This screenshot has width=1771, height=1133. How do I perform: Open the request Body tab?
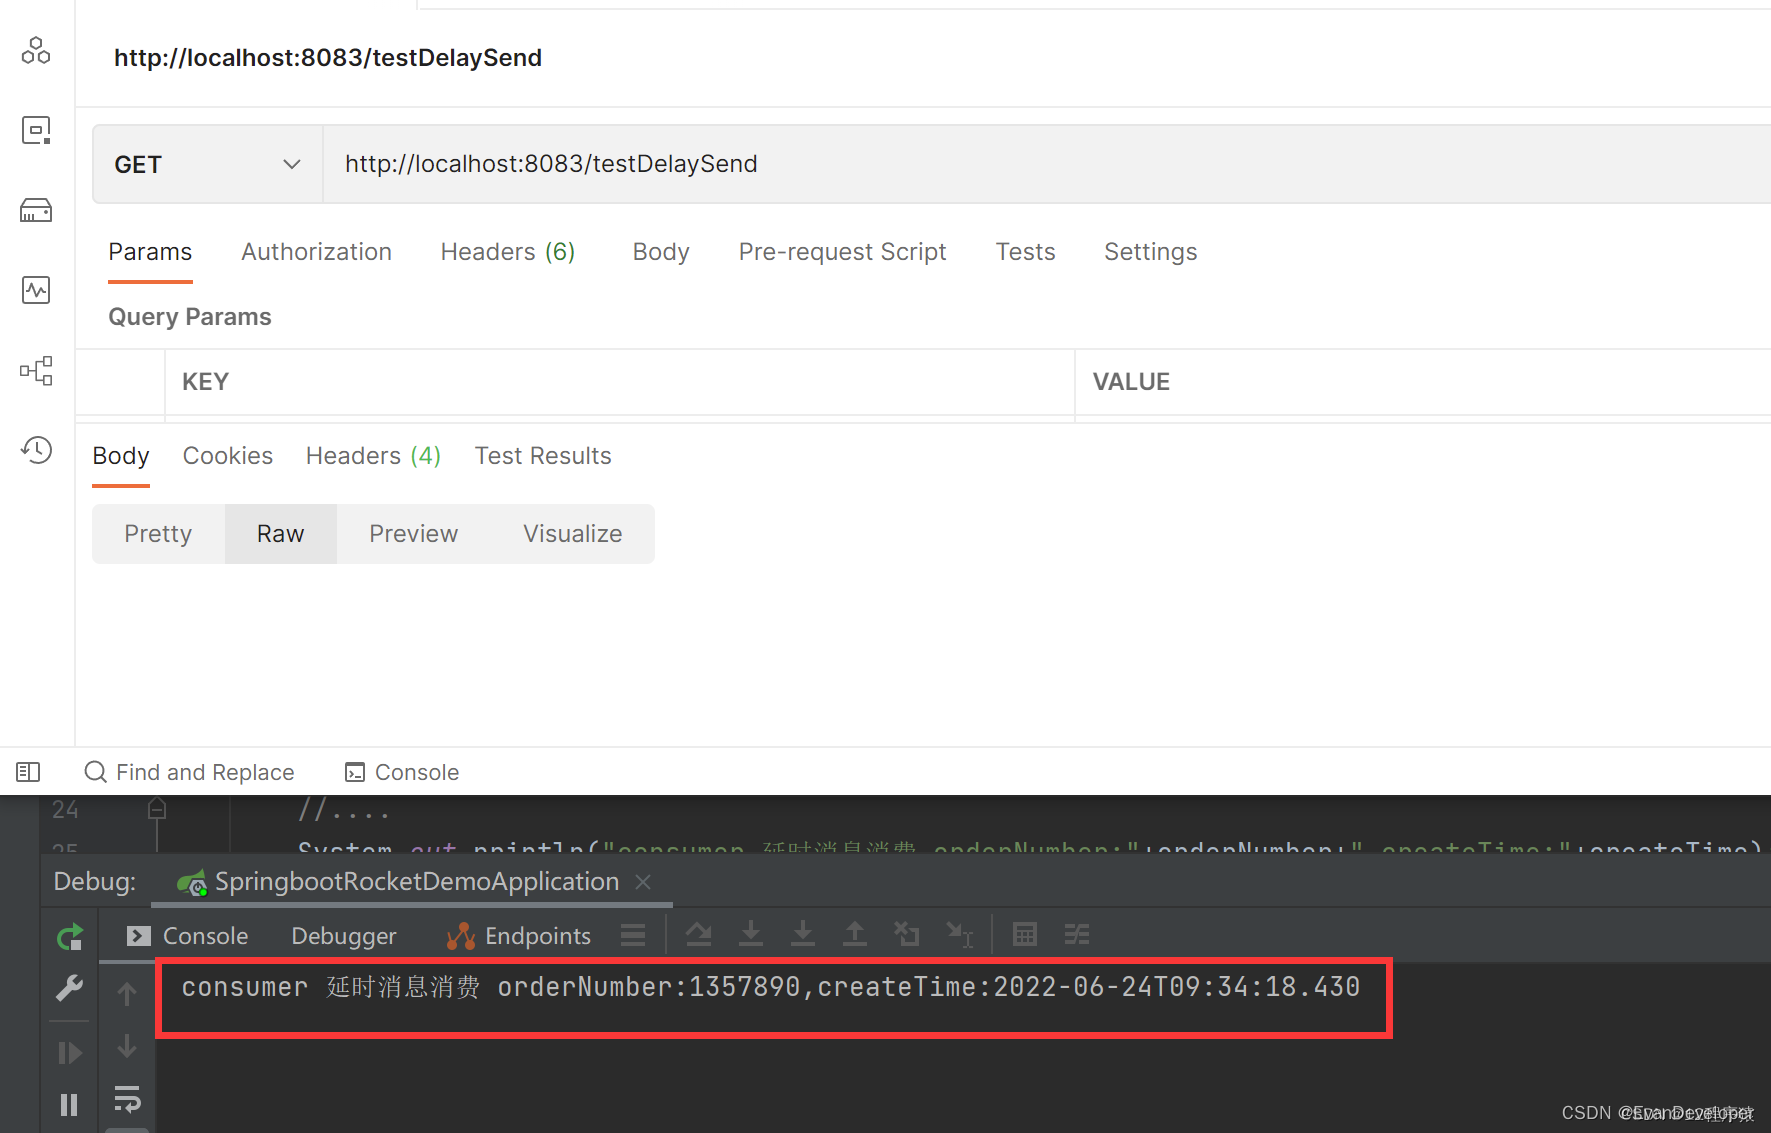coord(661,252)
